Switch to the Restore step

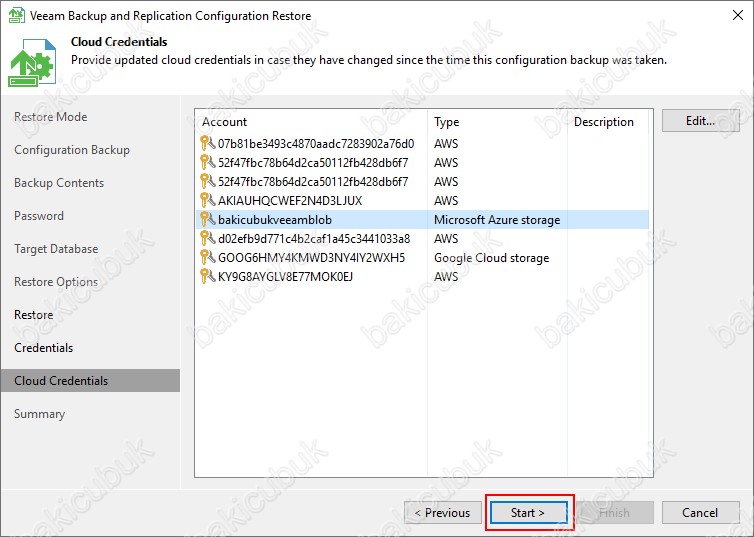click(x=34, y=315)
